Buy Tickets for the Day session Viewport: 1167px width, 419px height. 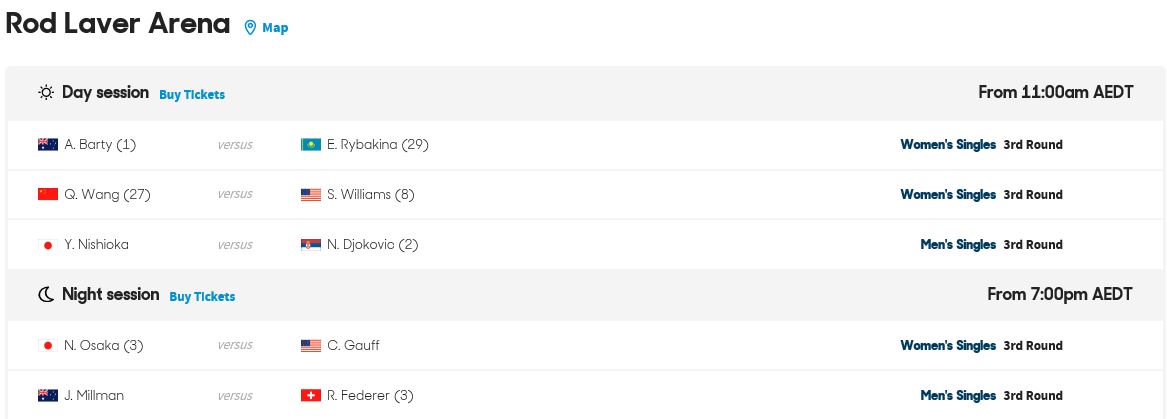192,95
